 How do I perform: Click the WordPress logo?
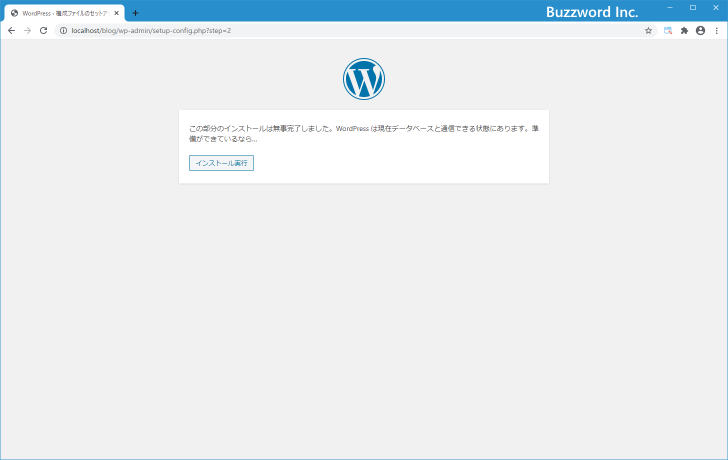(x=364, y=79)
